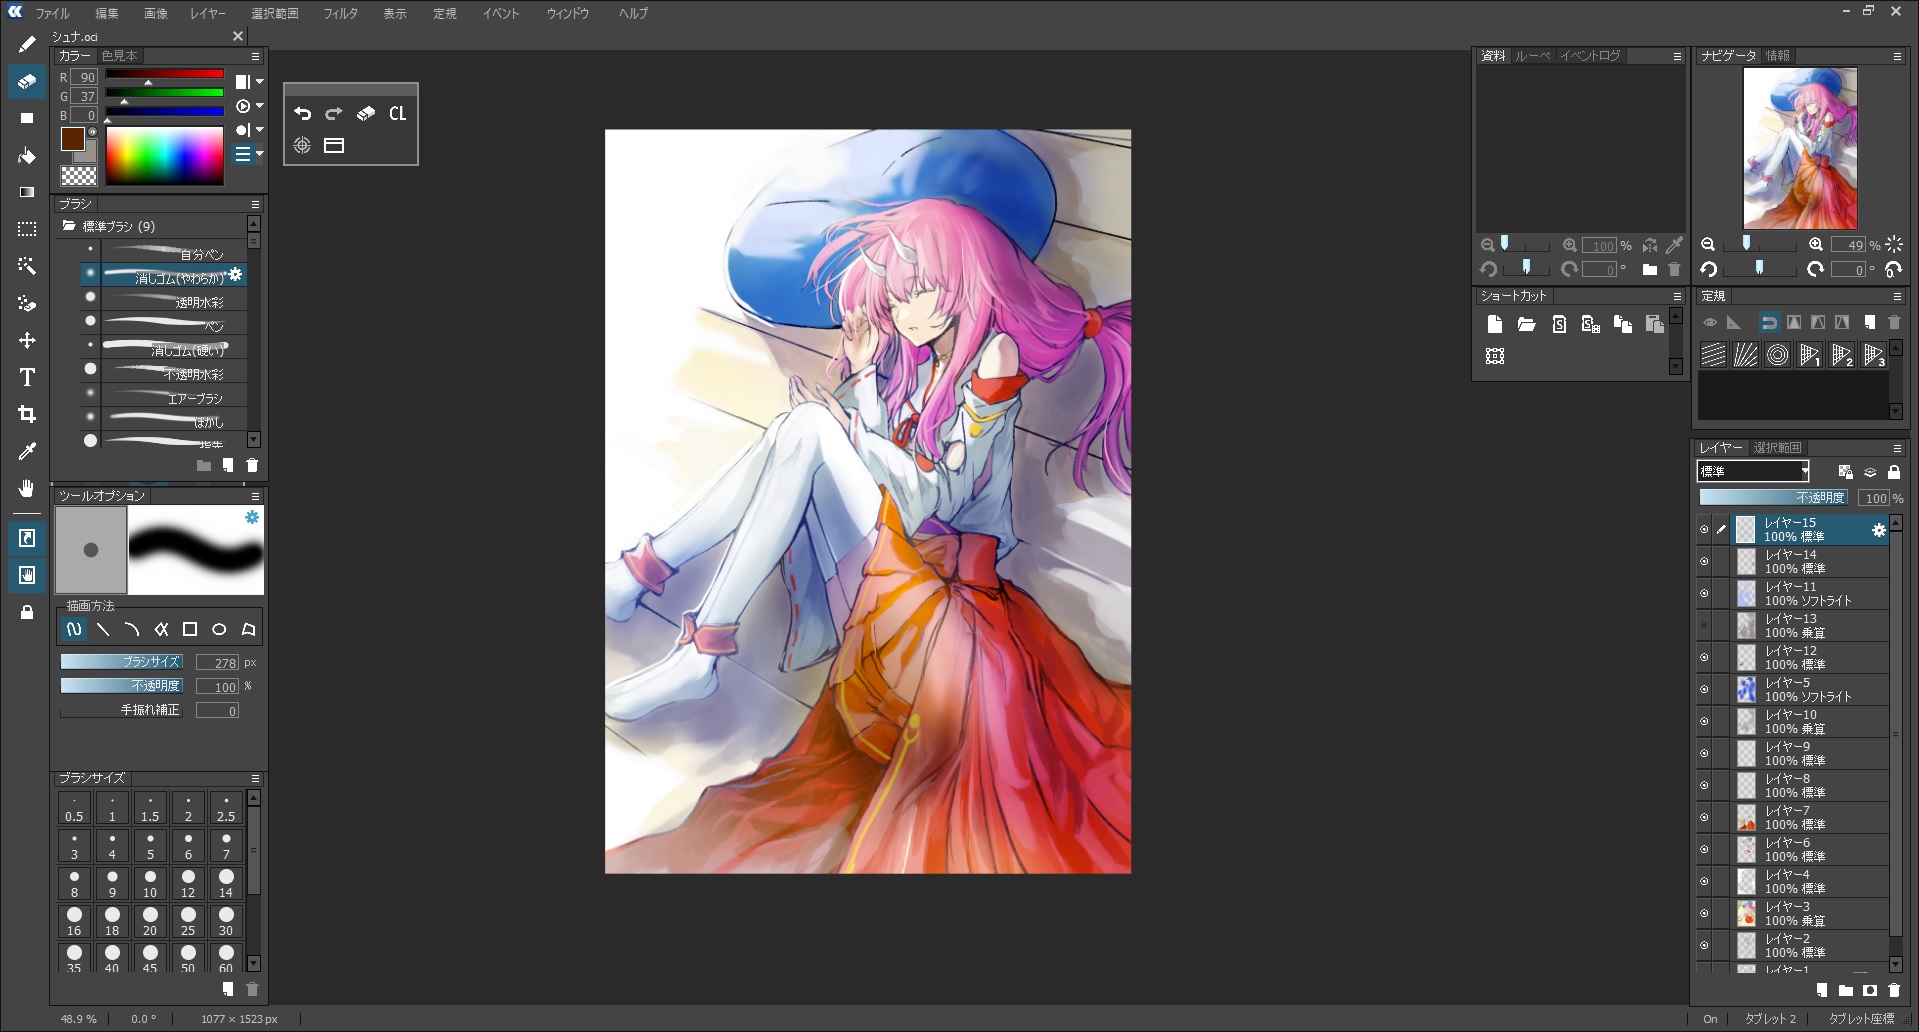Screen dimensions: 1919x1032
Task: Choose brush size preset 10
Action: [150, 884]
